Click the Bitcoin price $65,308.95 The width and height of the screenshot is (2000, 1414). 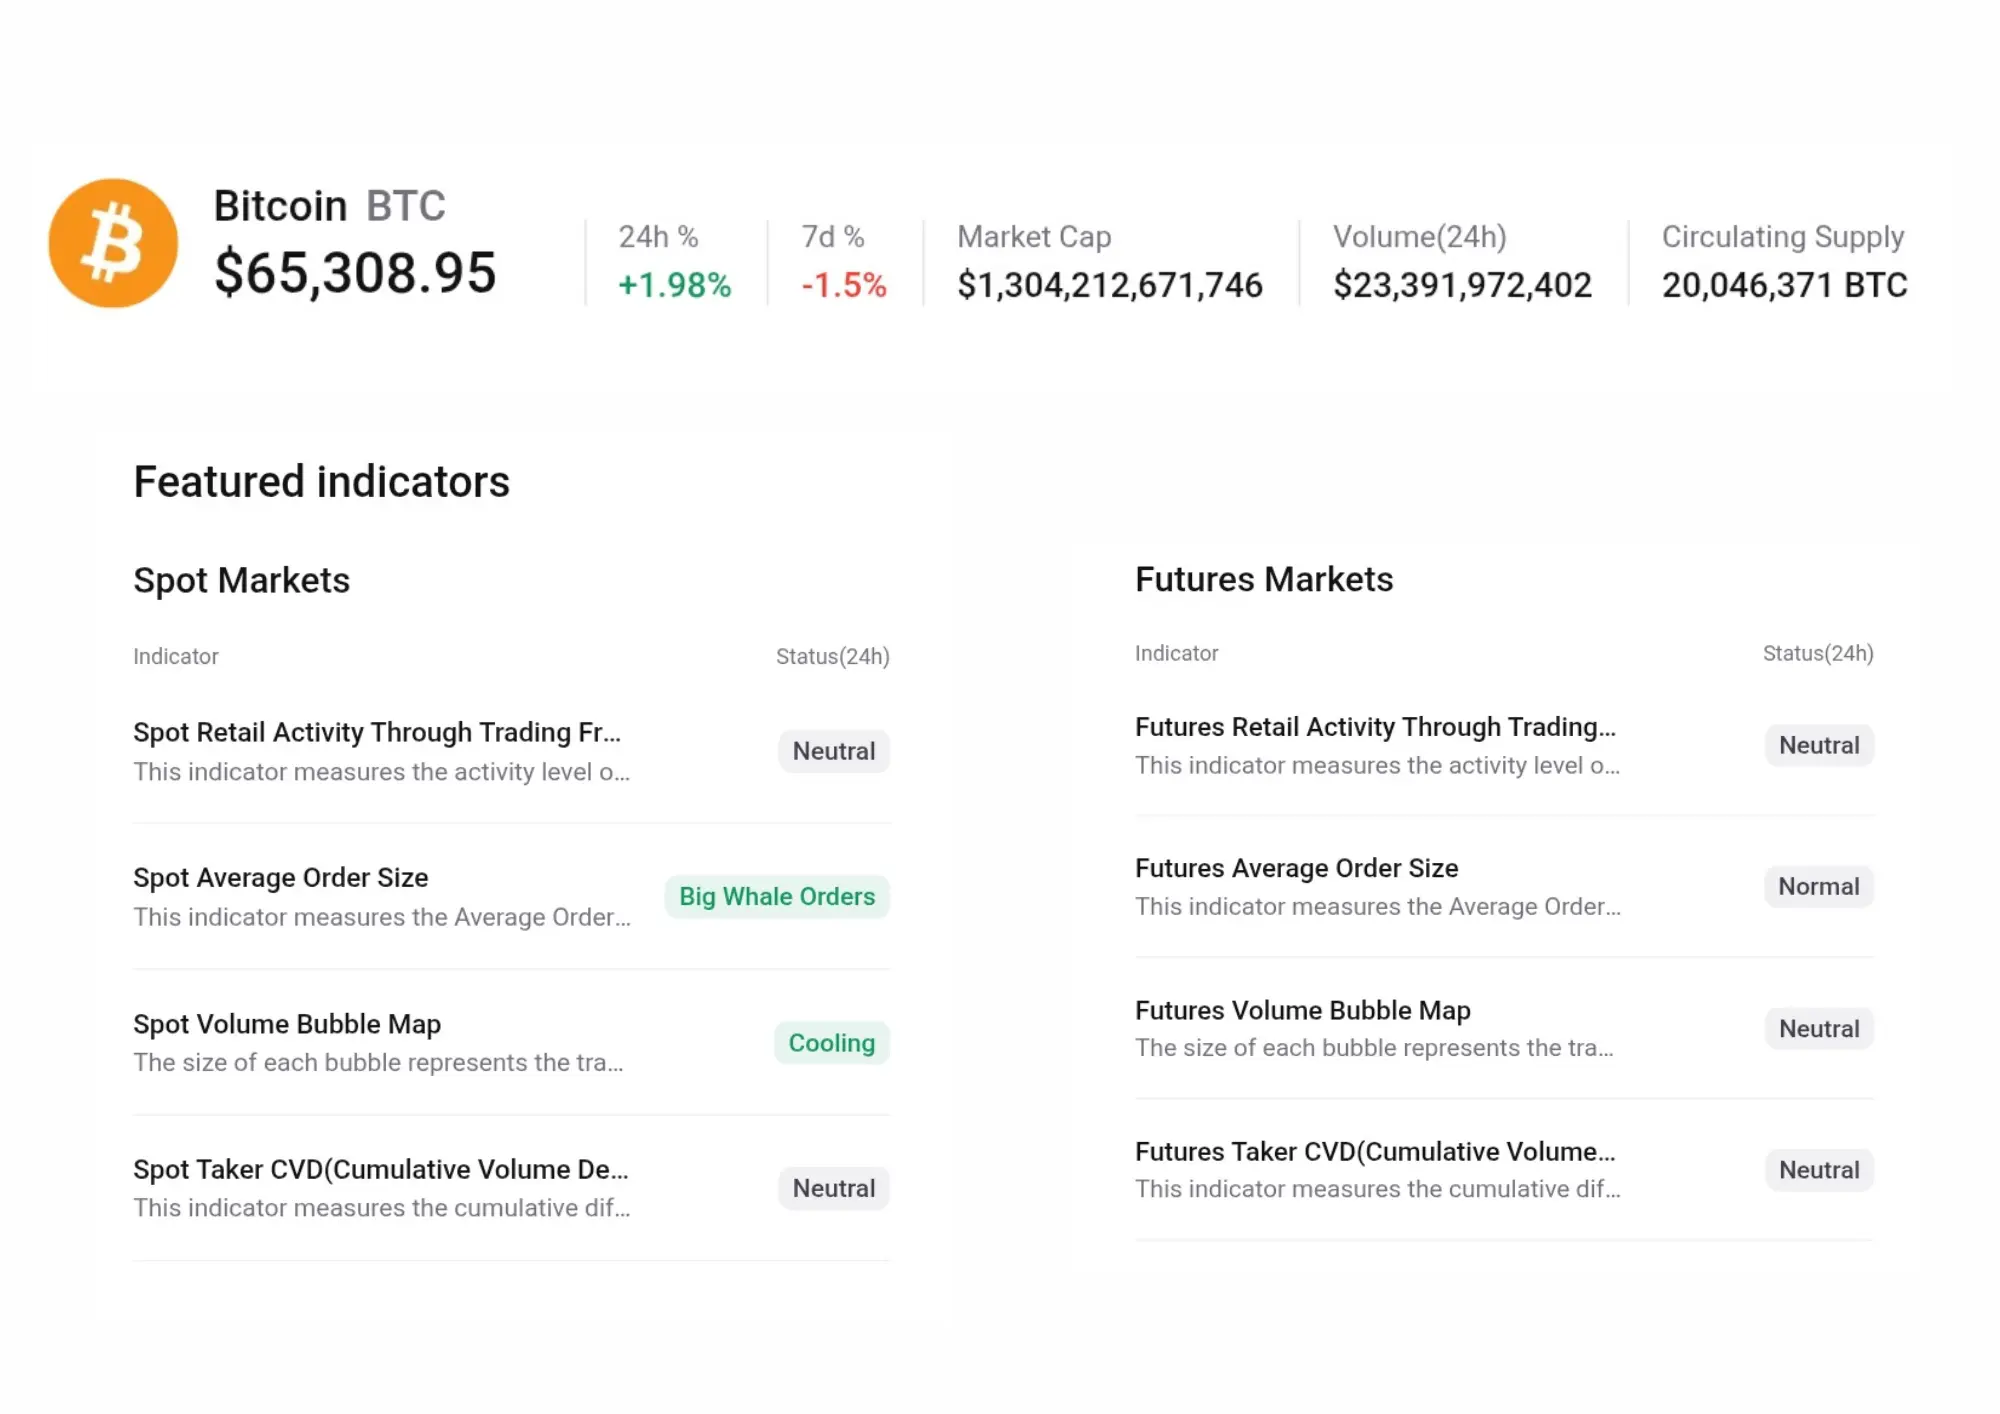coord(355,273)
